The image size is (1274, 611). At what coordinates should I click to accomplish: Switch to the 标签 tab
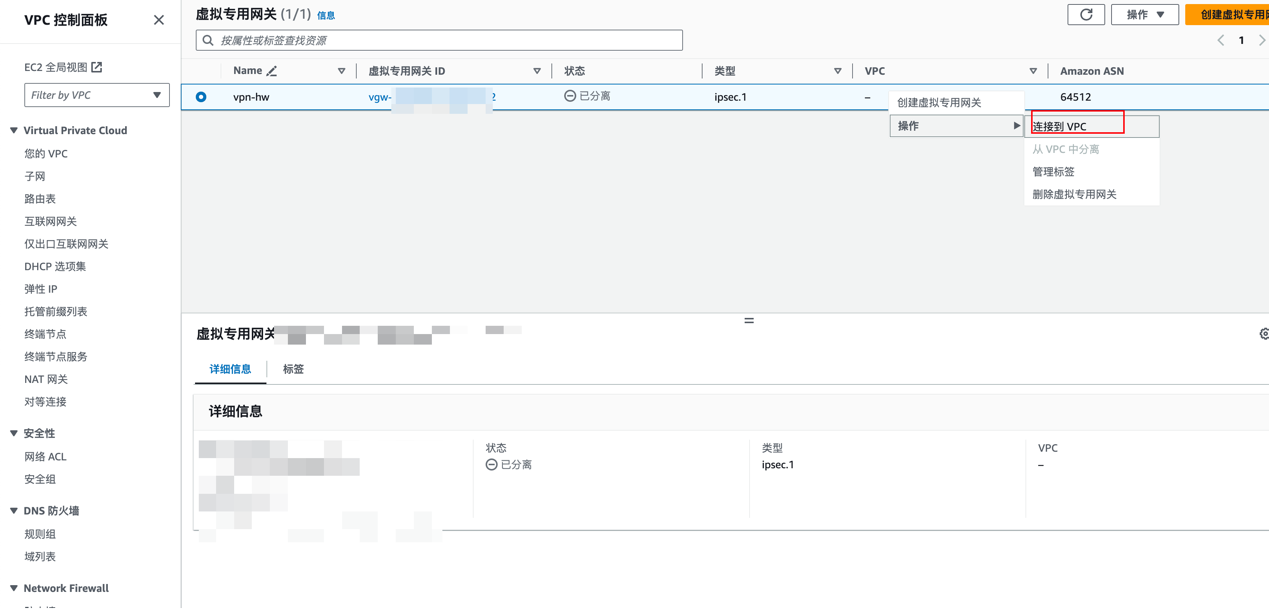click(x=293, y=369)
